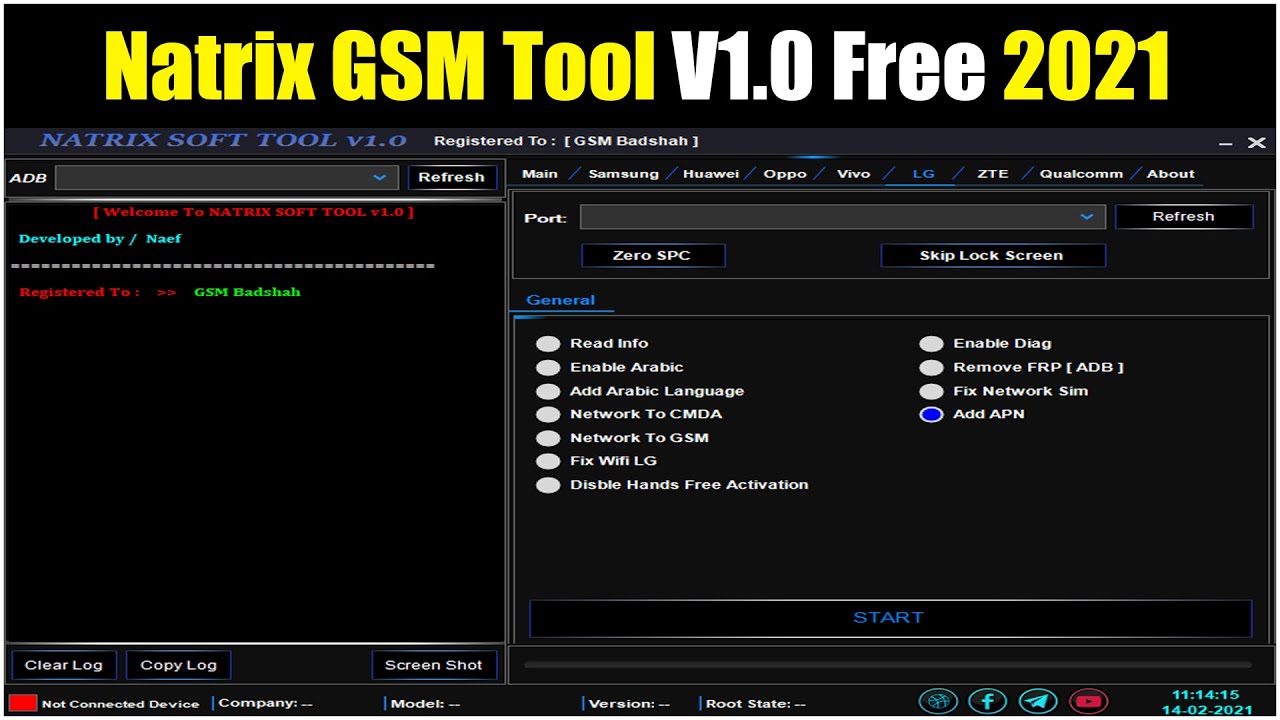Select Network To GSM option

[622, 438]
